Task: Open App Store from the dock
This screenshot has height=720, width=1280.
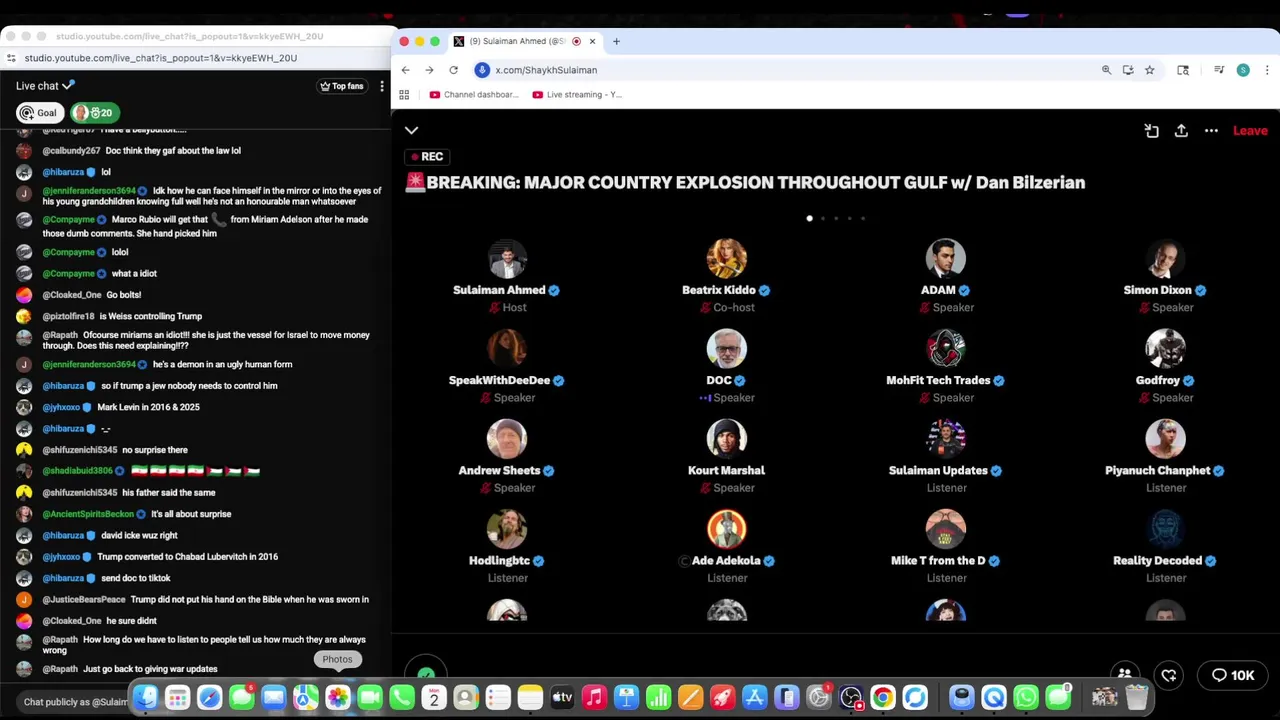Action: point(754,698)
